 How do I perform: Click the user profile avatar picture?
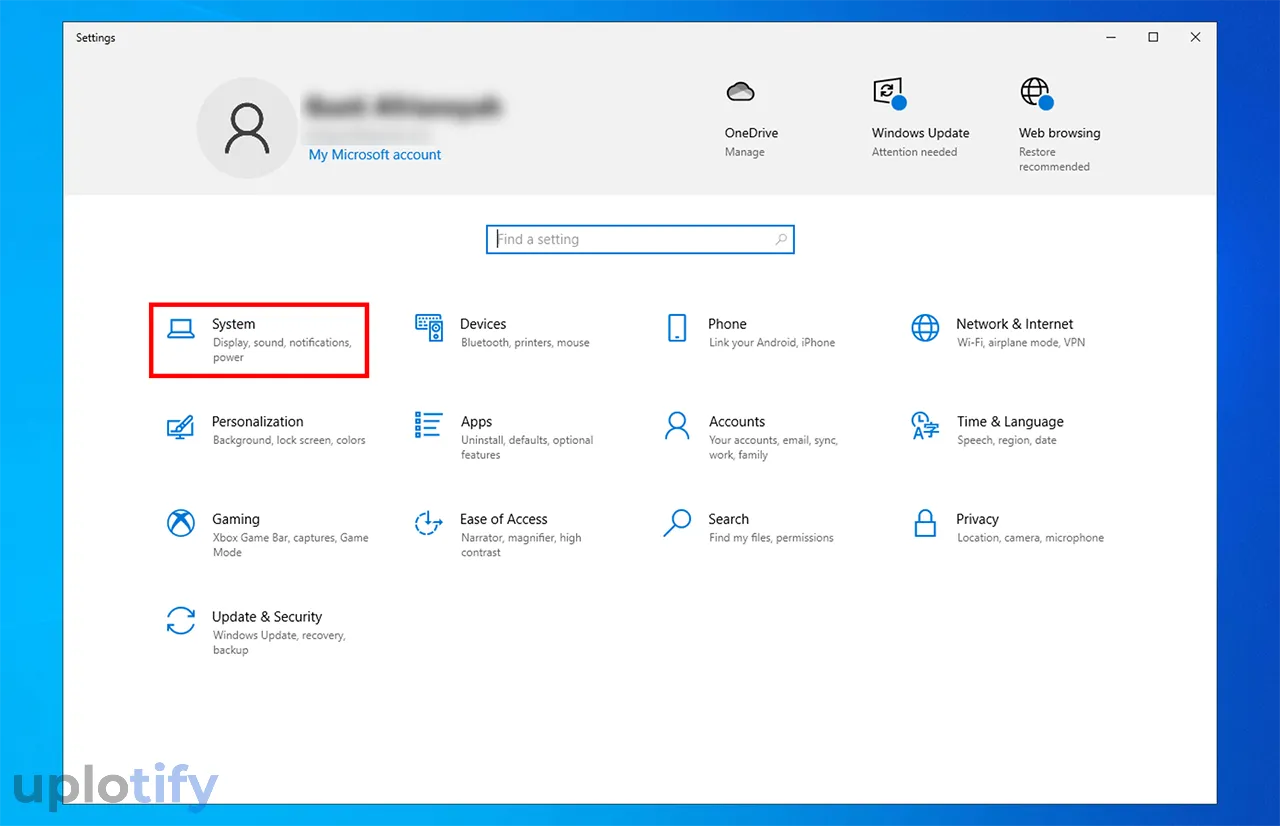tap(246, 129)
